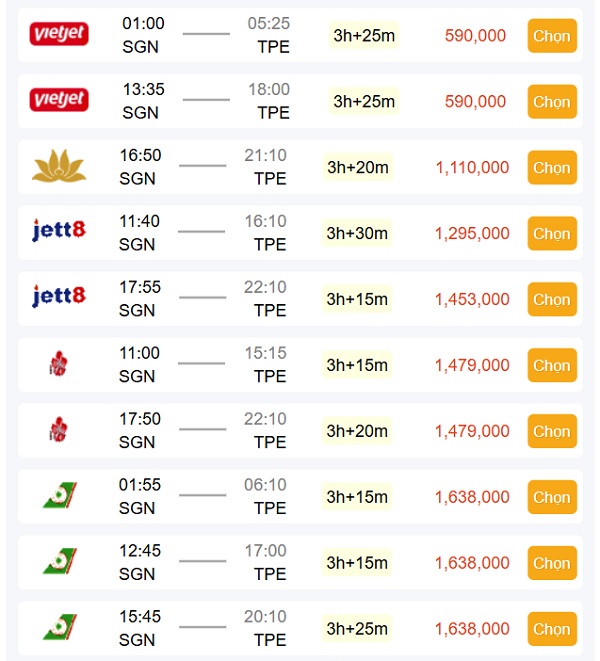
Task: Pick the 11:40 Jett8 flight with Chọn
Action: tap(551, 234)
